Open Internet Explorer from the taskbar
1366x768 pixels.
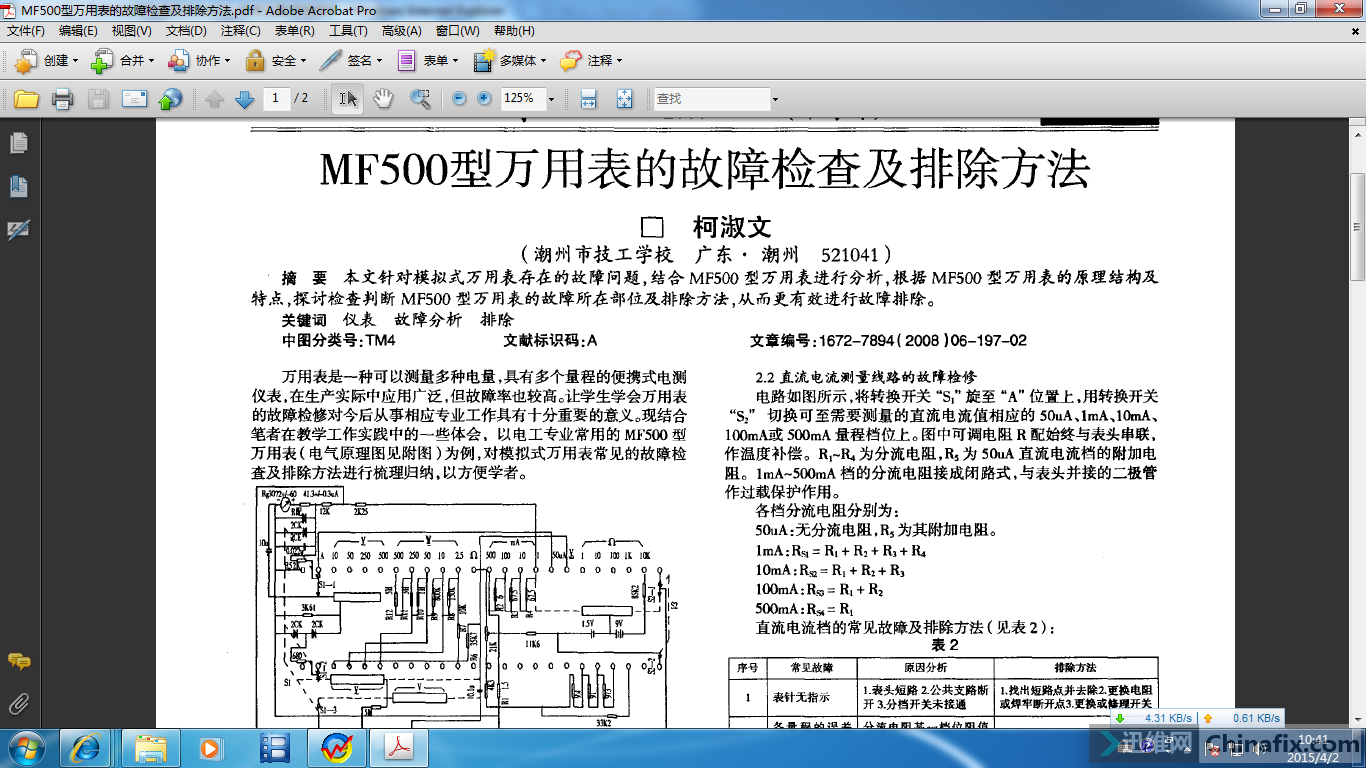pyautogui.click(x=85, y=747)
